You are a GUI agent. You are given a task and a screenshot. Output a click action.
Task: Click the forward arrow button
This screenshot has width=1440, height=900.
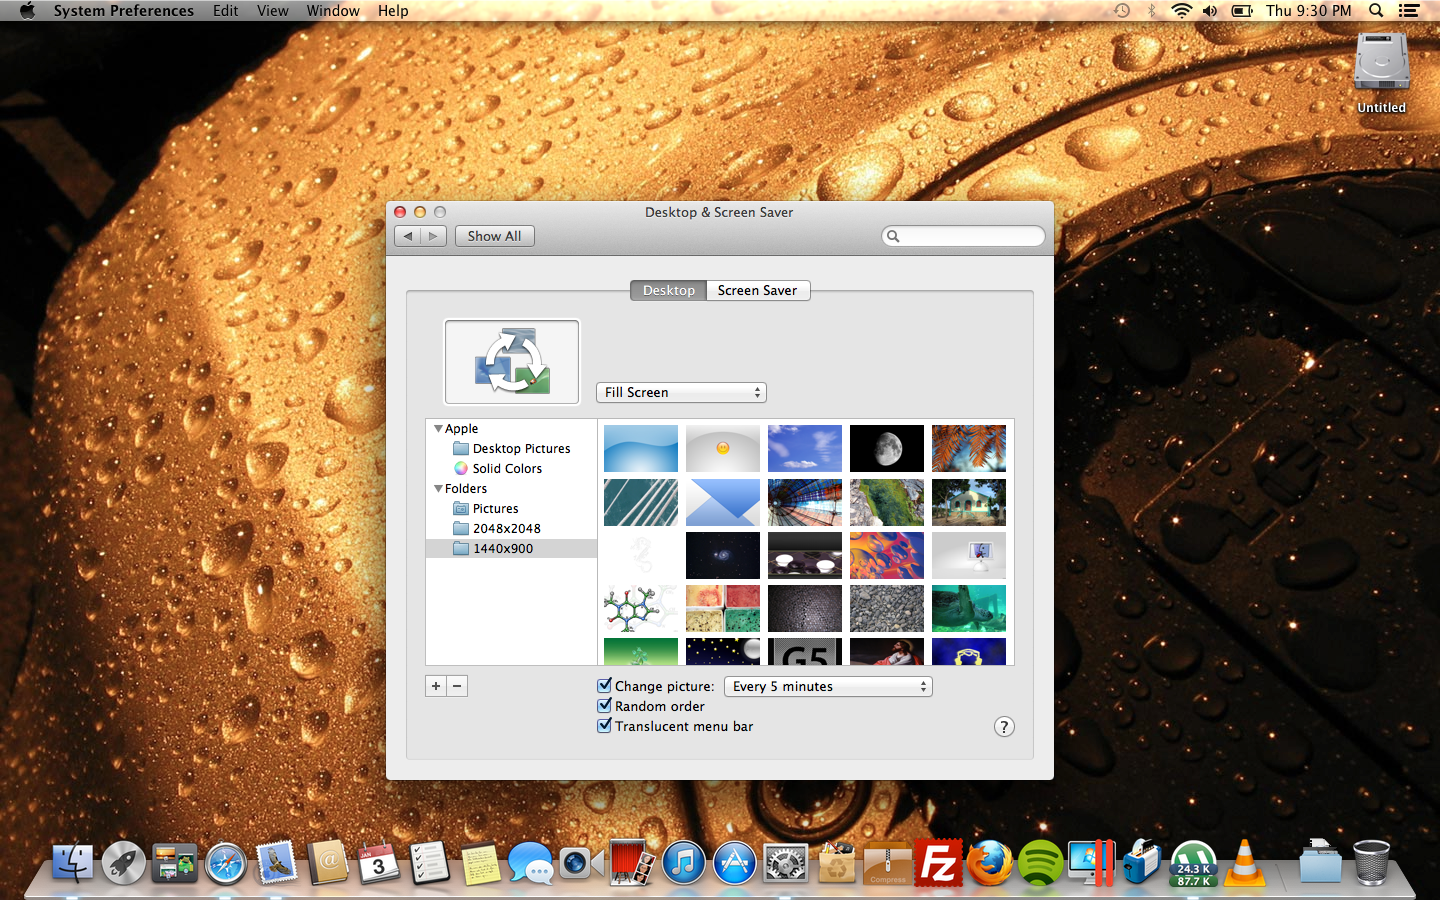(433, 236)
